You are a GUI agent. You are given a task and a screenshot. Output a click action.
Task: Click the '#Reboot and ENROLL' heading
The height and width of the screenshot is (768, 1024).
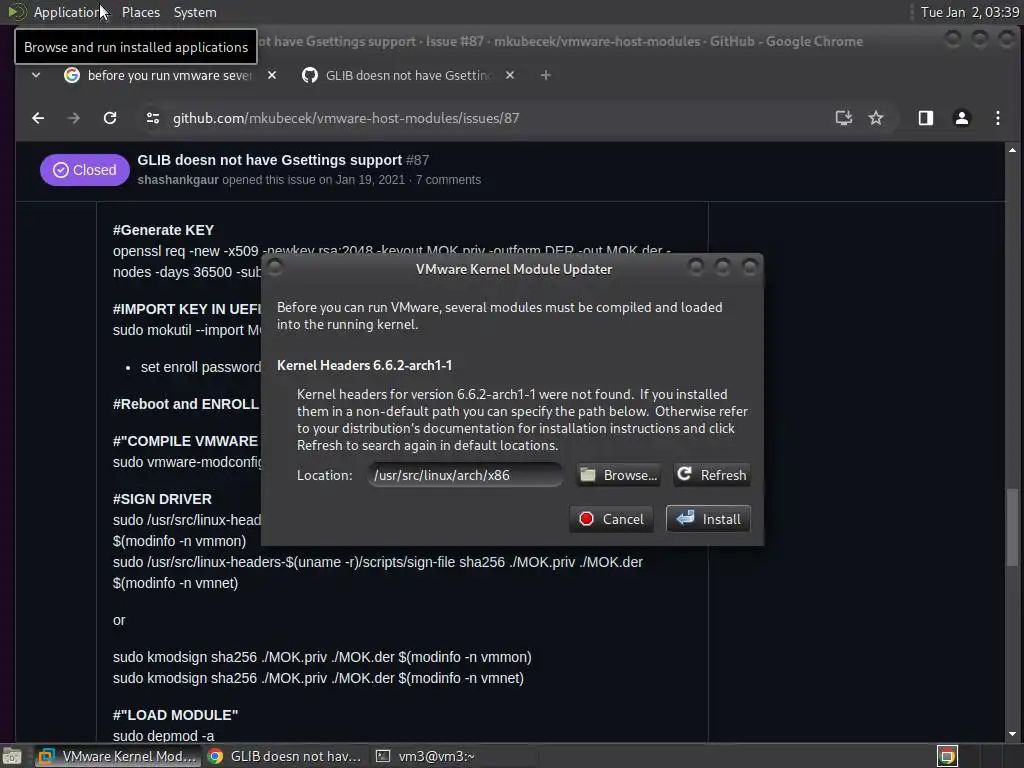[x=185, y=404]
